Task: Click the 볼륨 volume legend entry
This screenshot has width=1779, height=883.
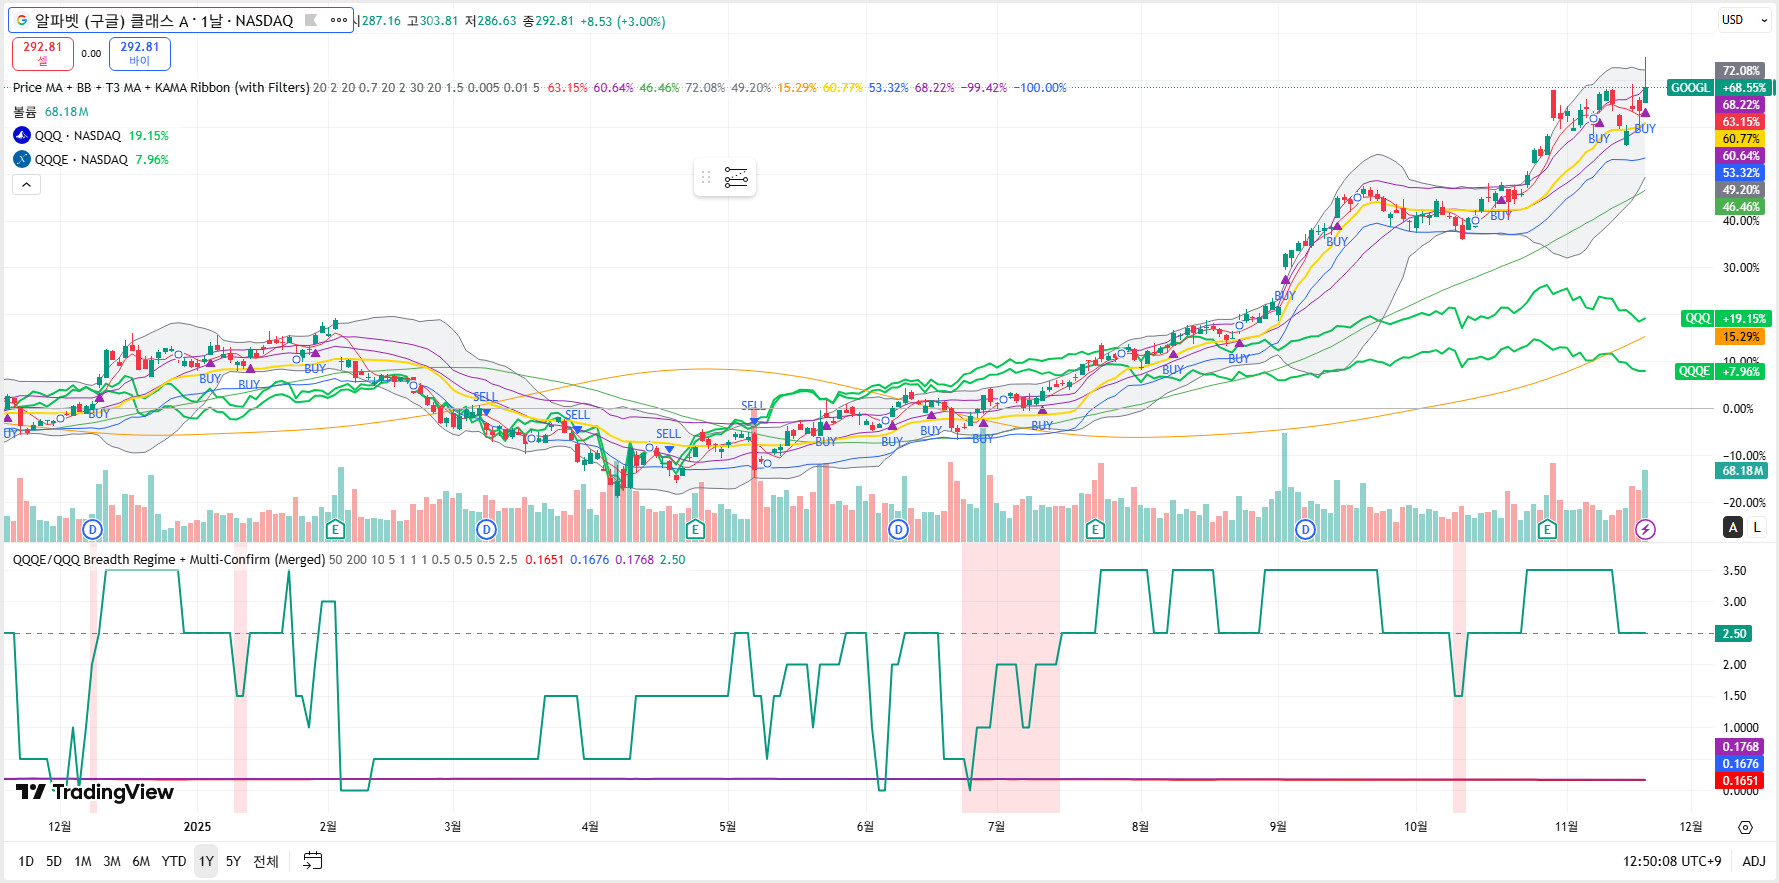Action: [x=25, y=112]
